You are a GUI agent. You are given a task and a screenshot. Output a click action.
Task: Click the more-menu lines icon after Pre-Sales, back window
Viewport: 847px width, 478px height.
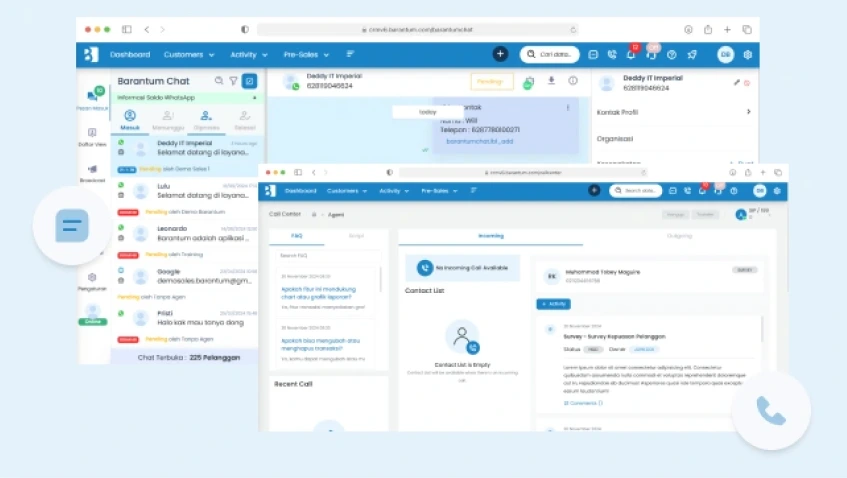pos(350,54)
